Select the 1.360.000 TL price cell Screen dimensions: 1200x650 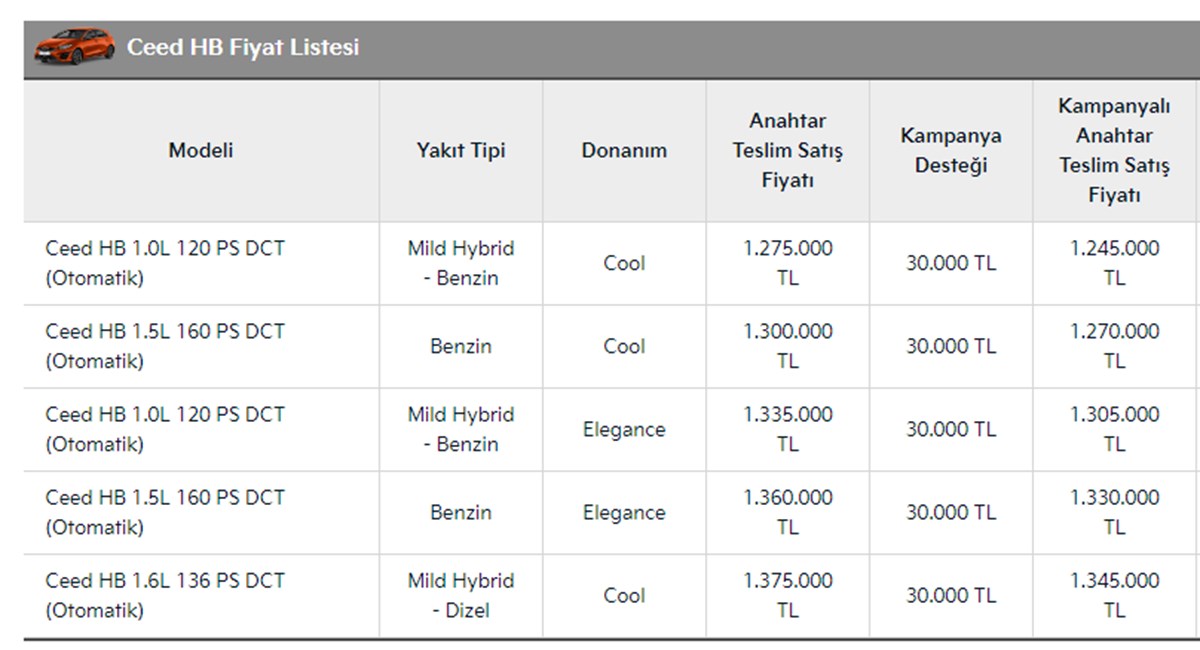788,512
